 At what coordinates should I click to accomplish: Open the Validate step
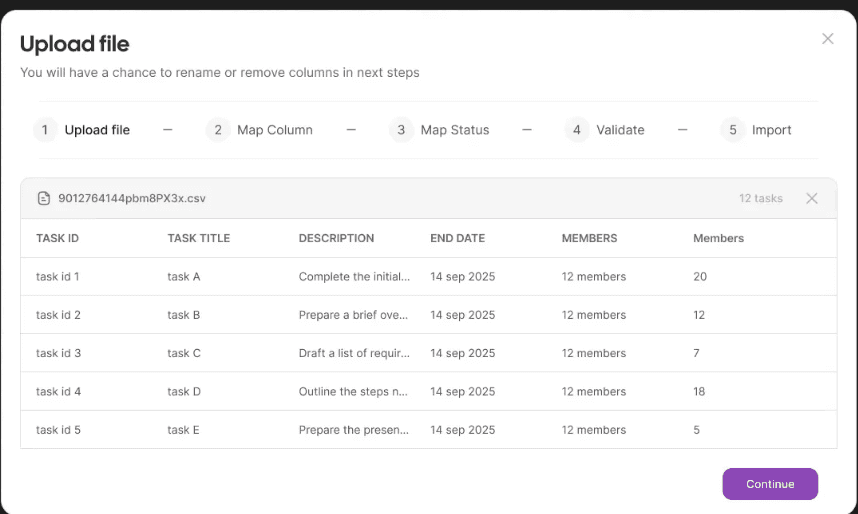pyautogui.click(x=620, y=130)
